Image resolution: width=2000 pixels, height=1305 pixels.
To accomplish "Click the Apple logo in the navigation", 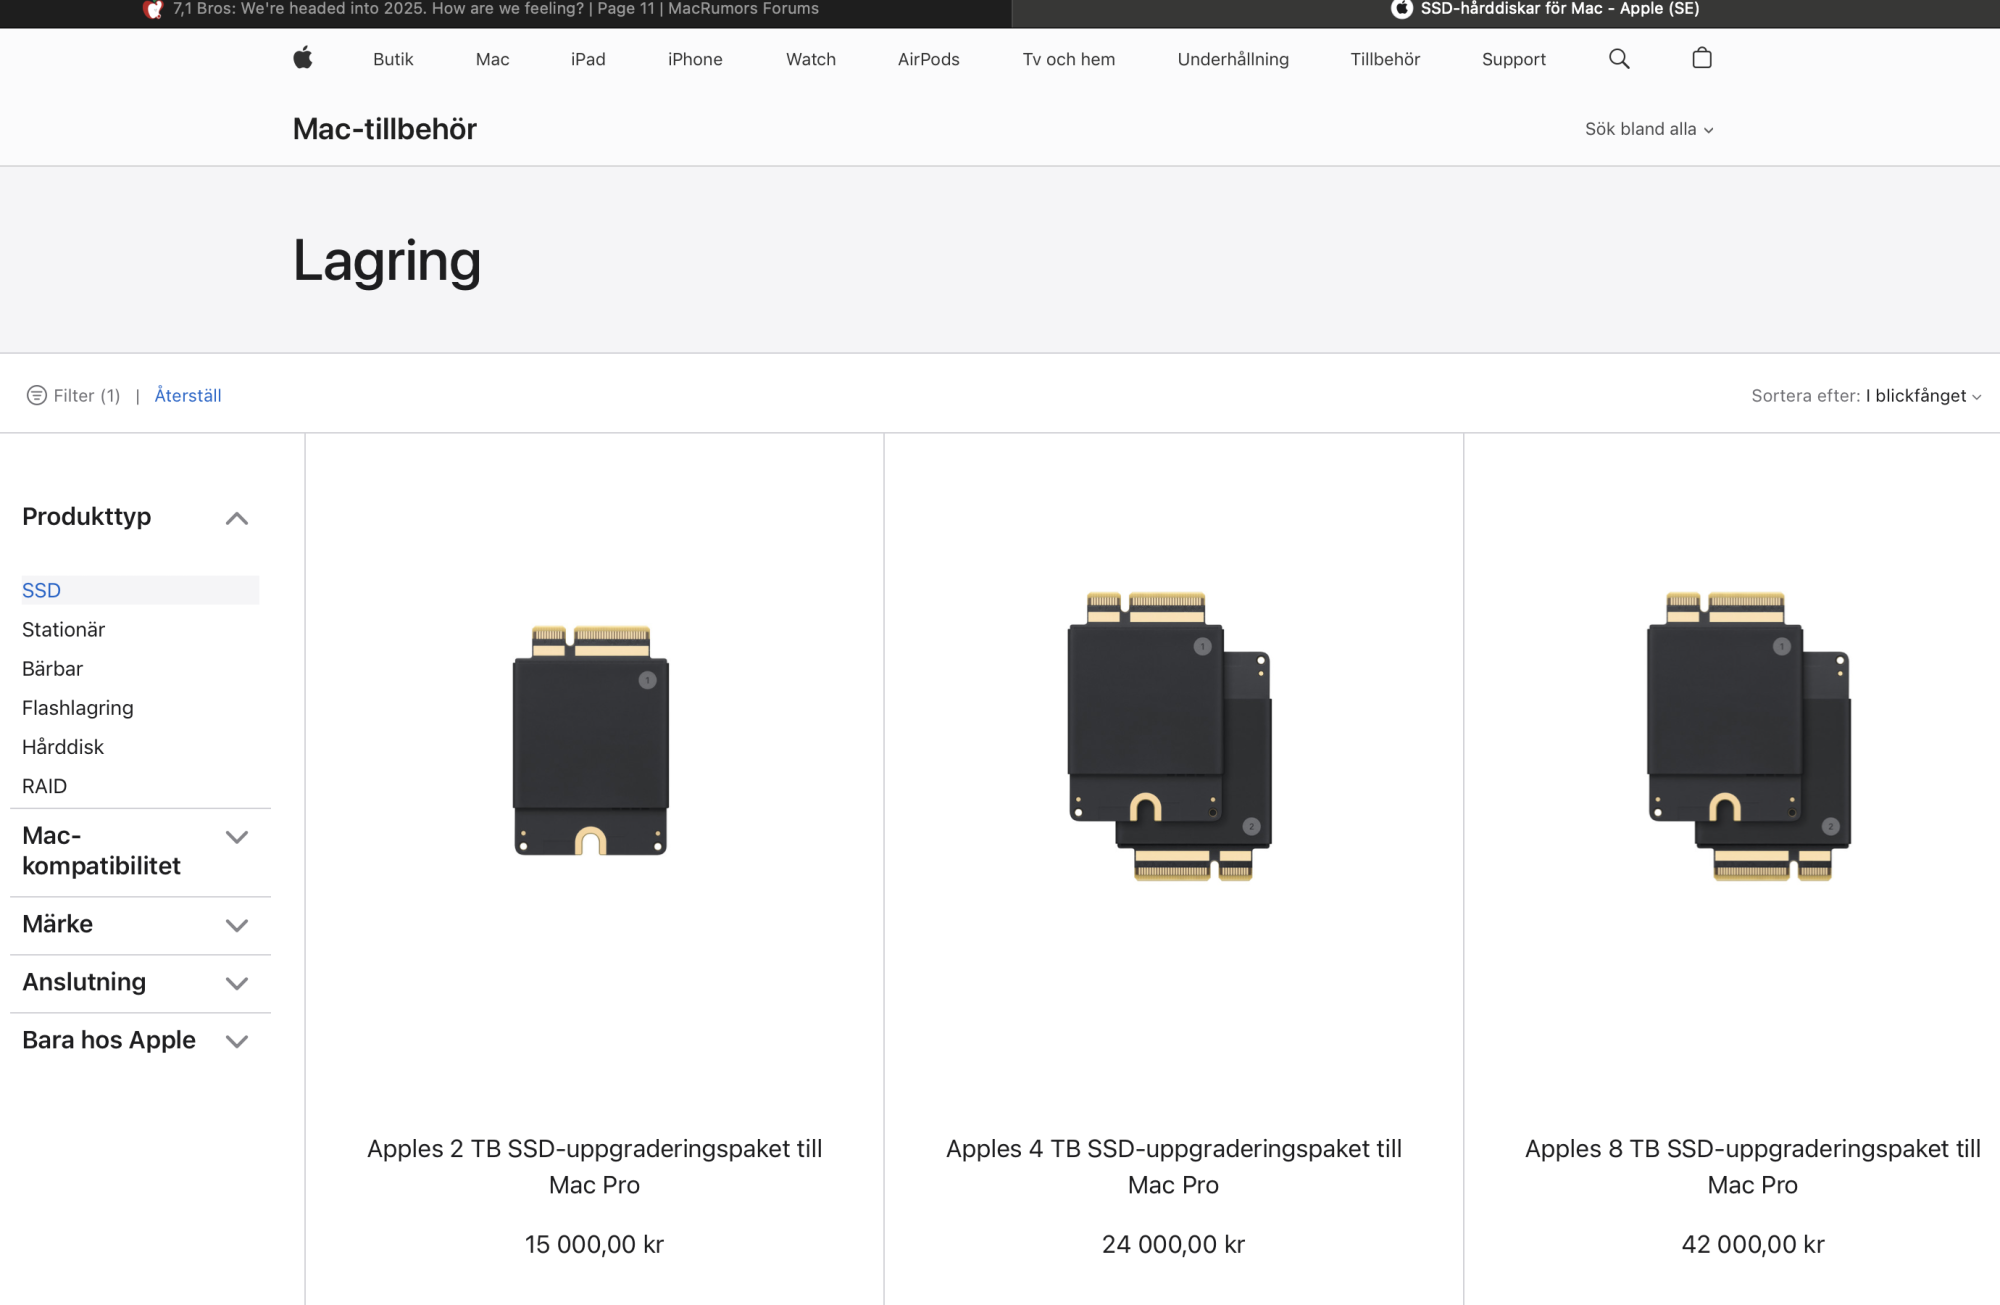I will coord(303,58).
